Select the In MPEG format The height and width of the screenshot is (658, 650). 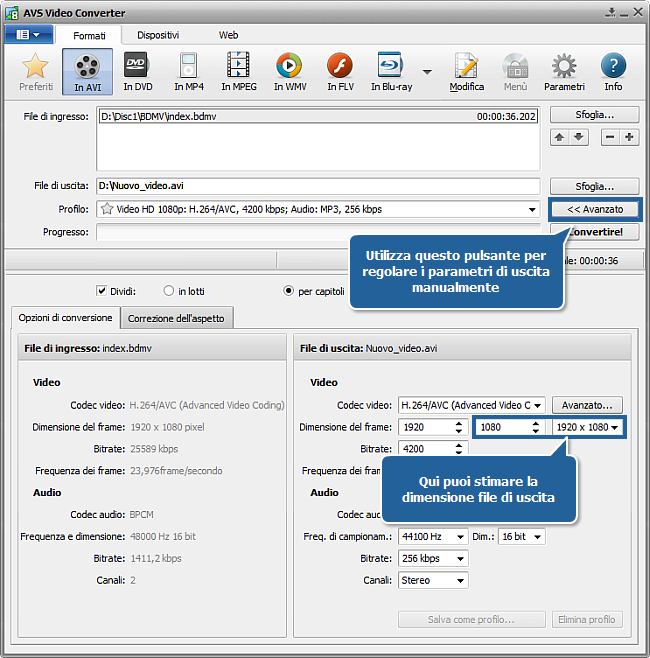[239, 72]
